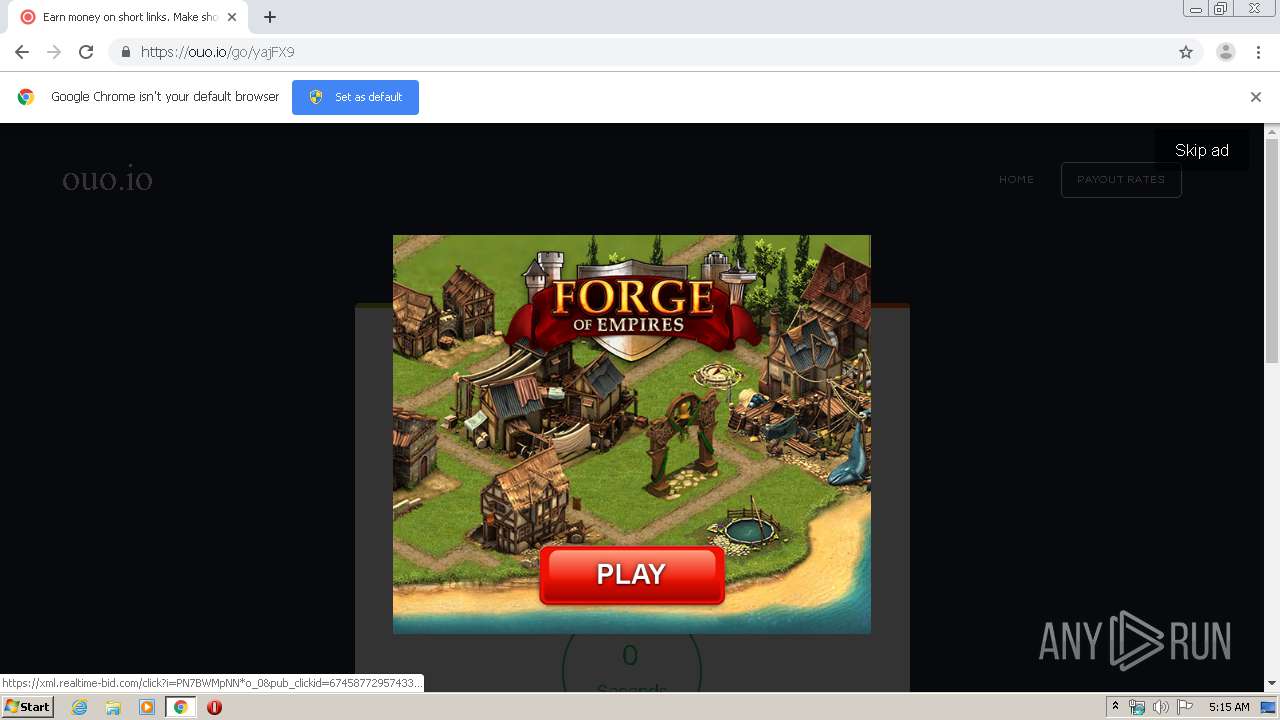The image size is (1280, 720).
Task: Restore down the Chrome window
Action: pyautogui.click(x=1220, y=9)
